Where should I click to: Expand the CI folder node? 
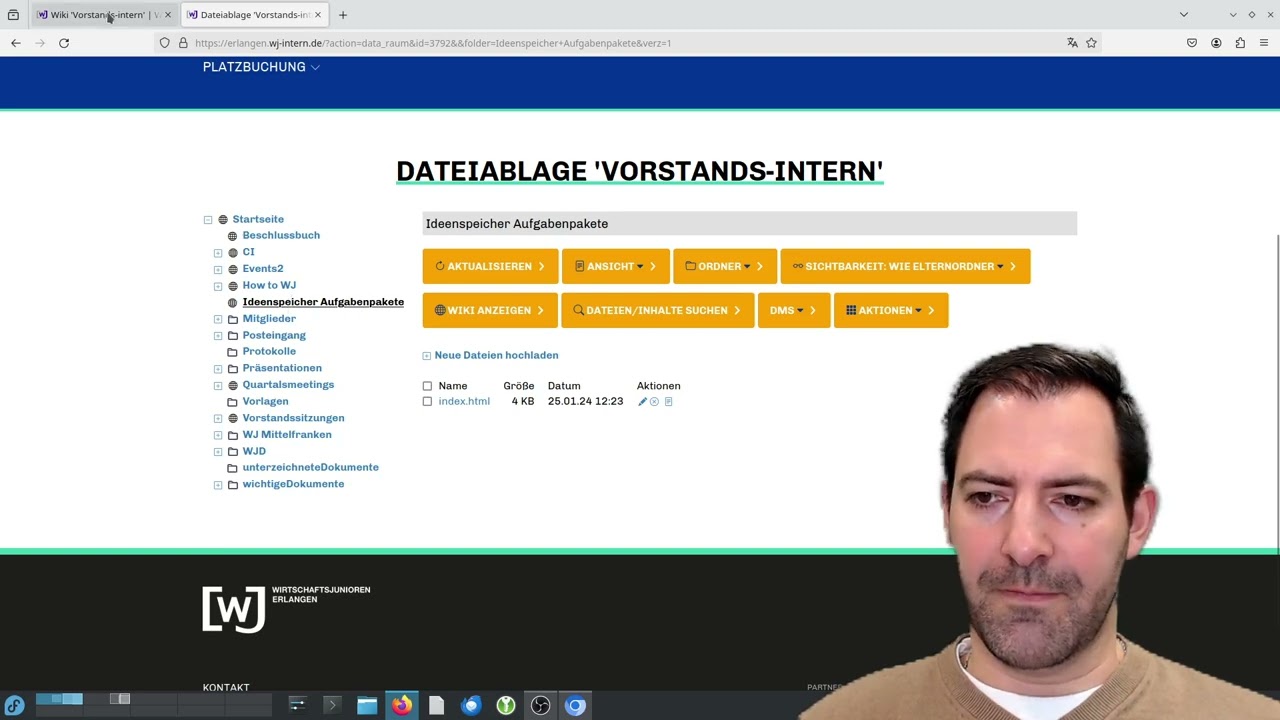(218, 253)
